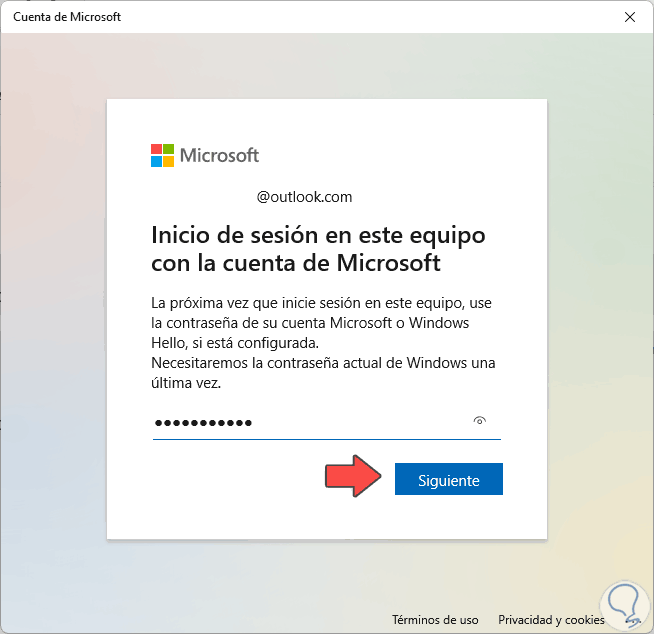Click the "La próxima vez que inicie sesión" paragraph
This screenshot has height=634, width=654.
click(x=321, y=323)
